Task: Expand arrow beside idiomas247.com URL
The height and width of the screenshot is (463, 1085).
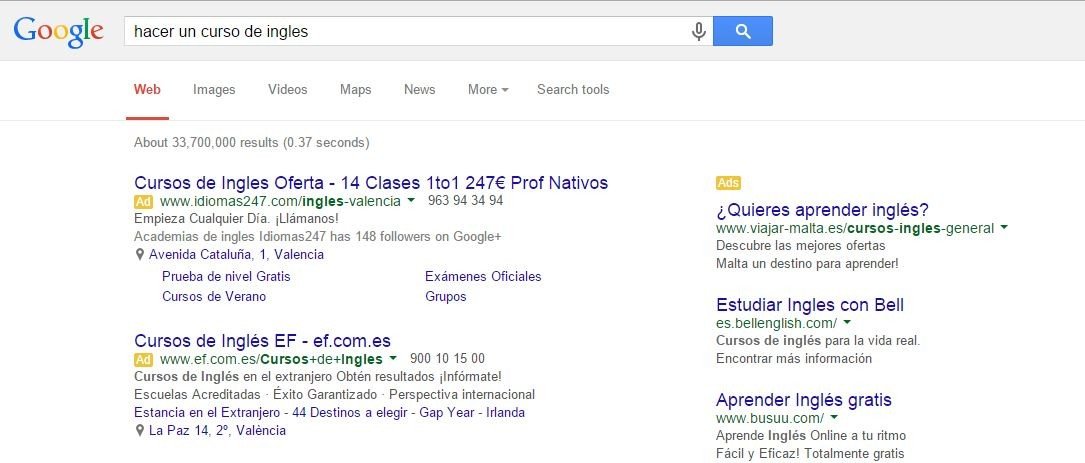Action: (411, 201)
